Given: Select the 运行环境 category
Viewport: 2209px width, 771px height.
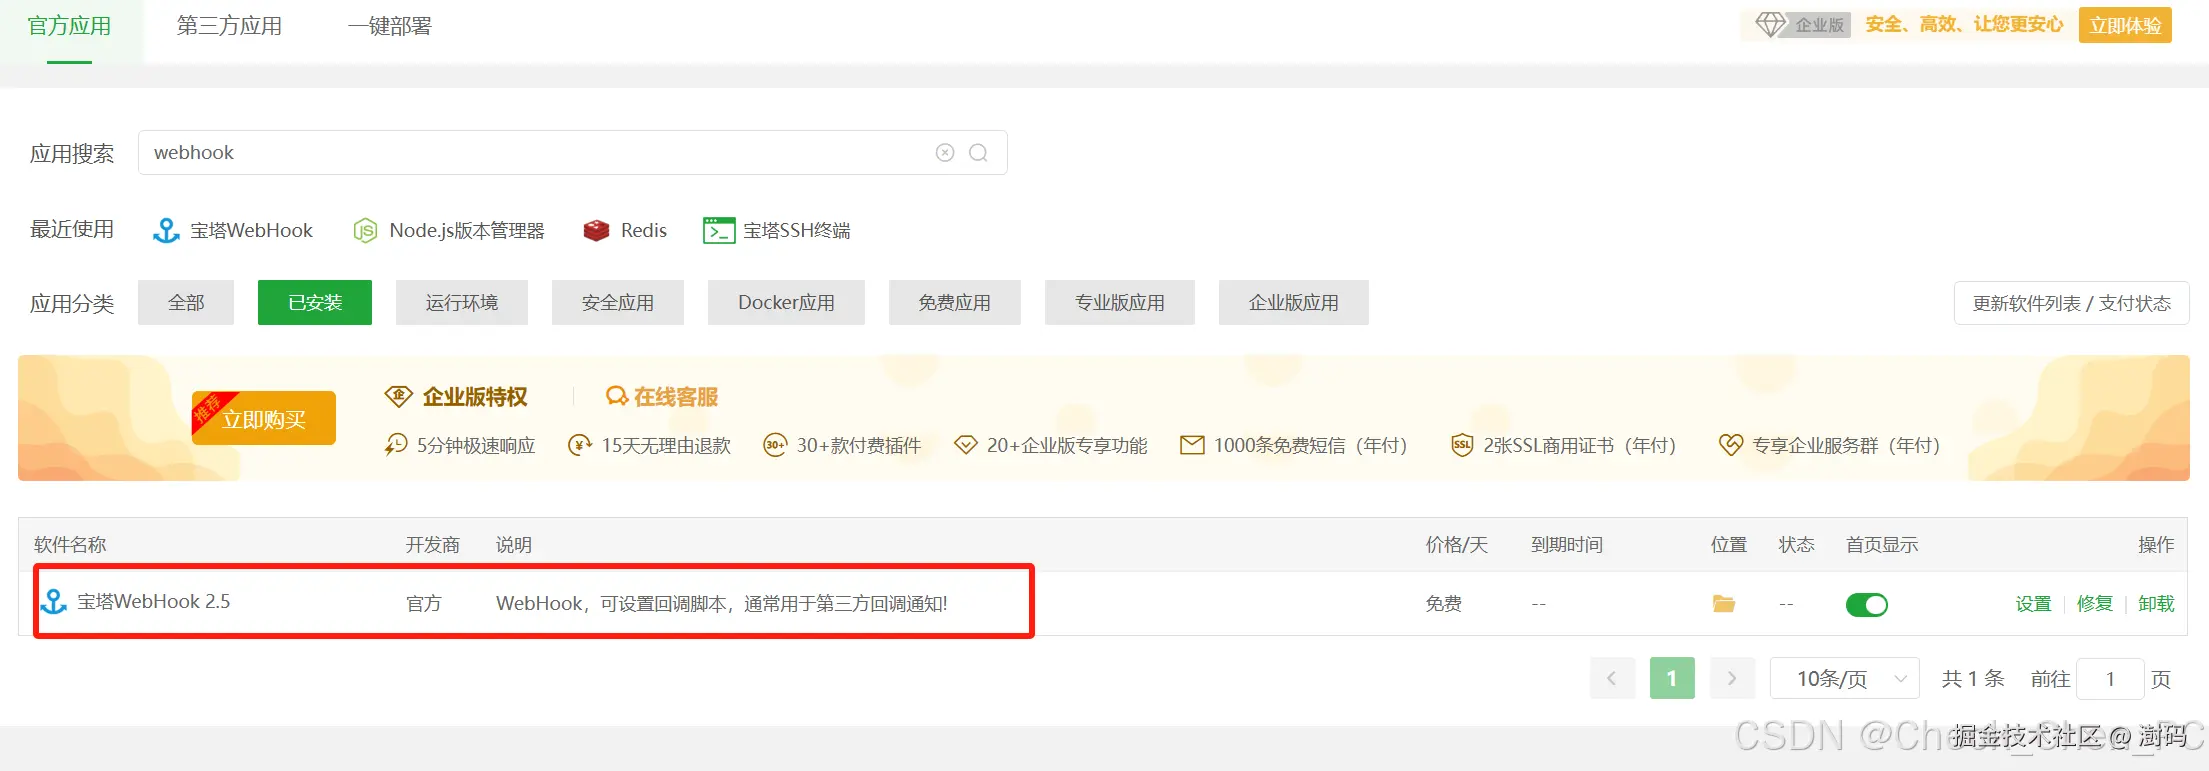Looking at the screenshot, I should pos(462,303).
